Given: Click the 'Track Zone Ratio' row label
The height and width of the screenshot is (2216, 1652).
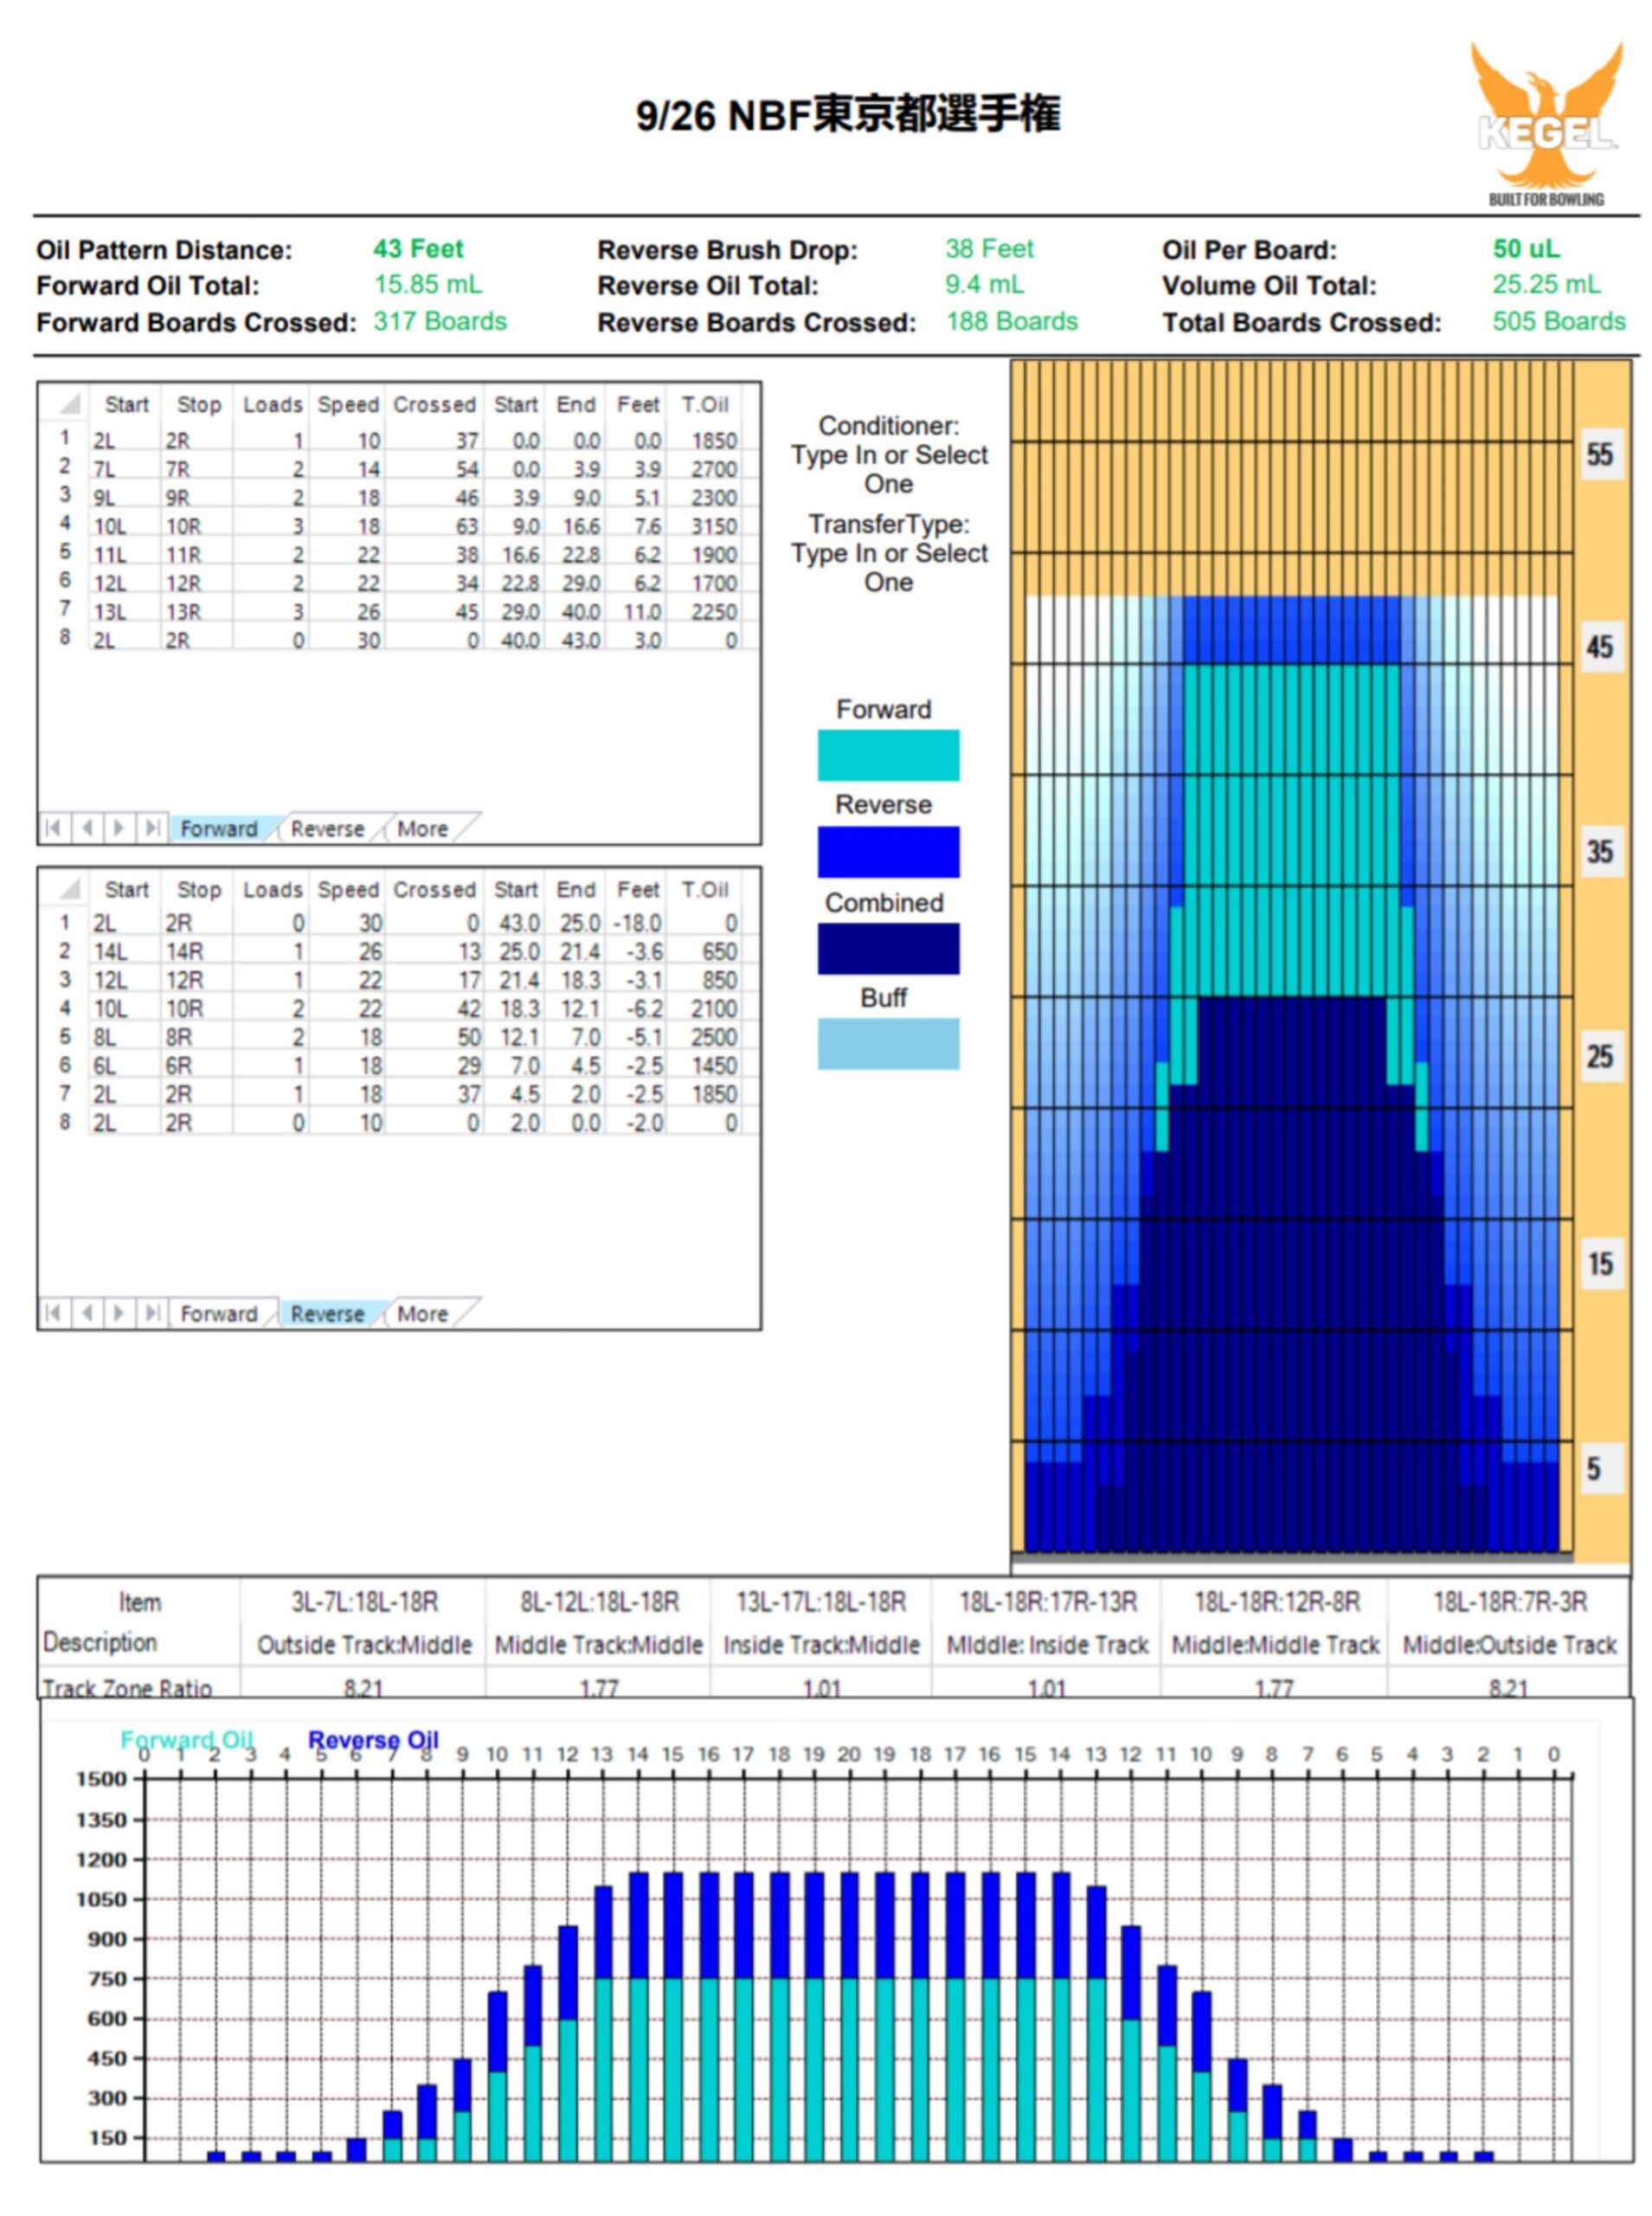Looking at the screenshot, I should 127,1688.
